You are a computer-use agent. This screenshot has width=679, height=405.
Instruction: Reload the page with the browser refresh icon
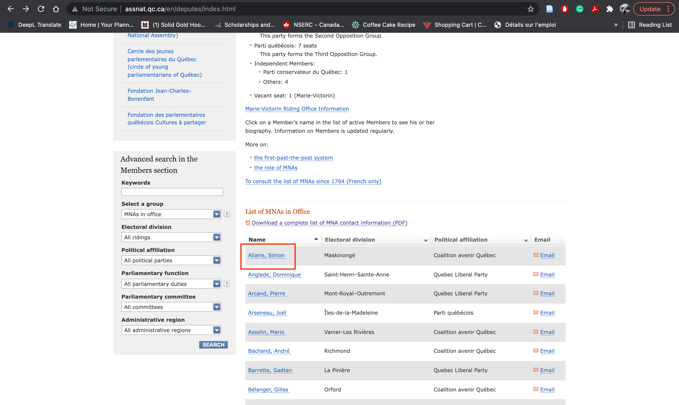tap(41, 9)
